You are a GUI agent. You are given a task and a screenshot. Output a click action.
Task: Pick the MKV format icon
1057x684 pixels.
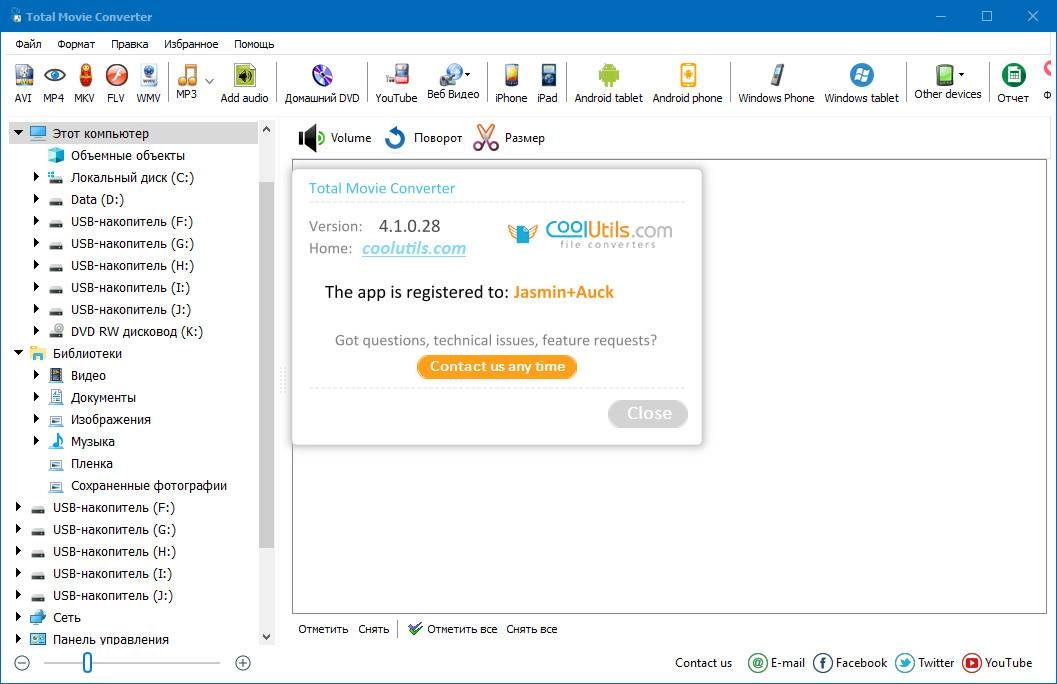85,83
